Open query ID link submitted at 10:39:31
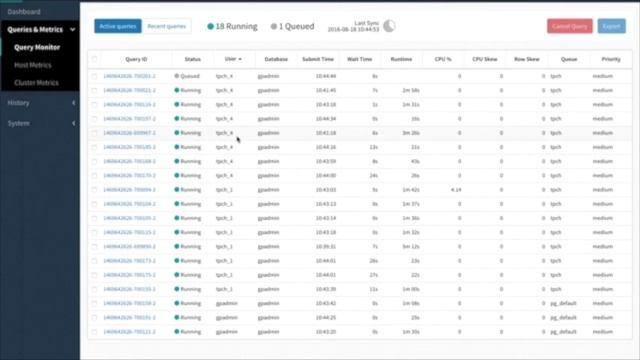This screenshot has width=640, height=360. point(129,247)
